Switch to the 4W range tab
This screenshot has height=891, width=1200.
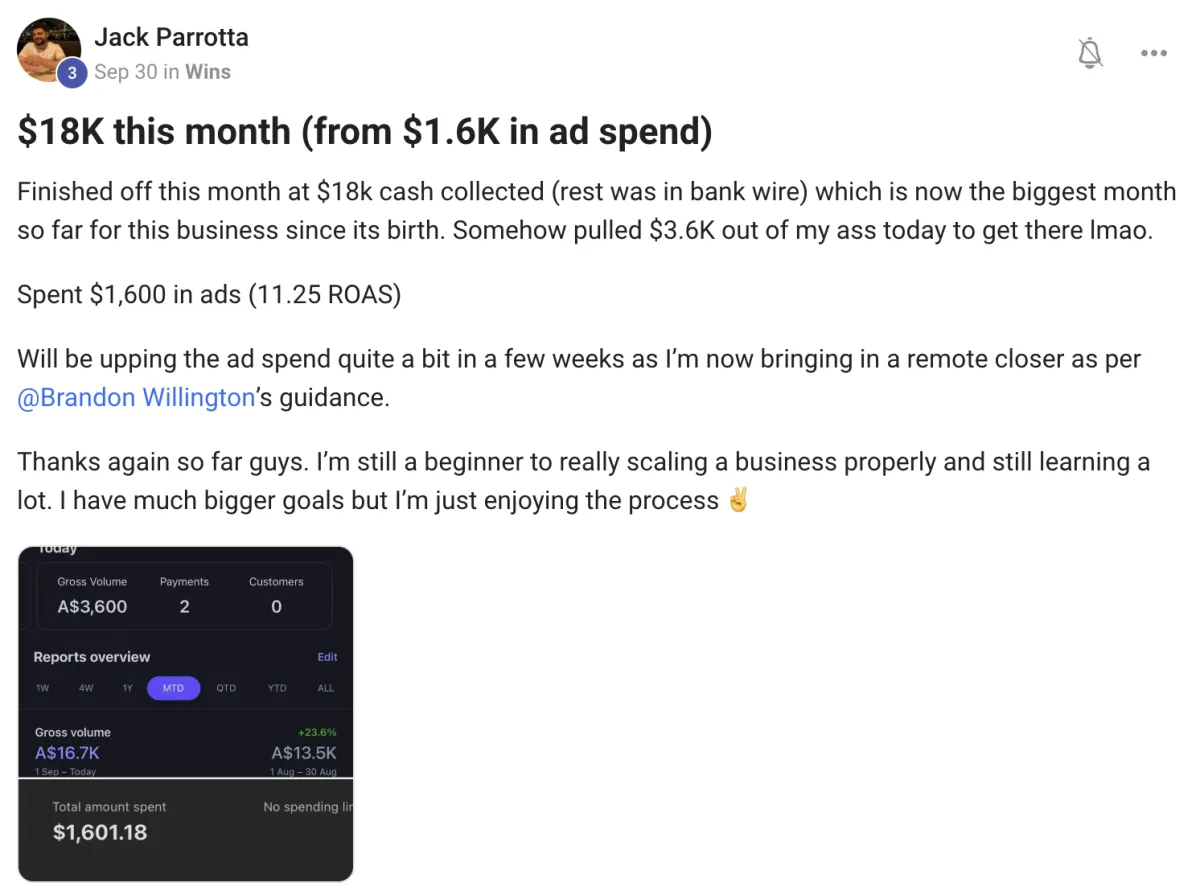(86, 688)
